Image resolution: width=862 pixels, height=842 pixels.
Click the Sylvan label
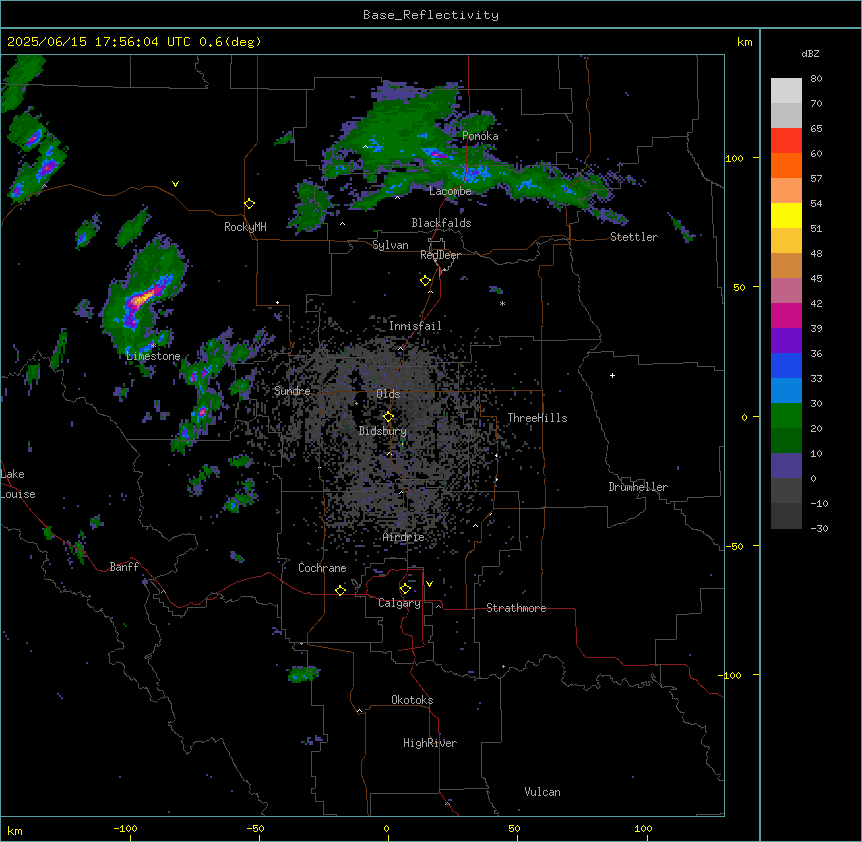(390, 245)
